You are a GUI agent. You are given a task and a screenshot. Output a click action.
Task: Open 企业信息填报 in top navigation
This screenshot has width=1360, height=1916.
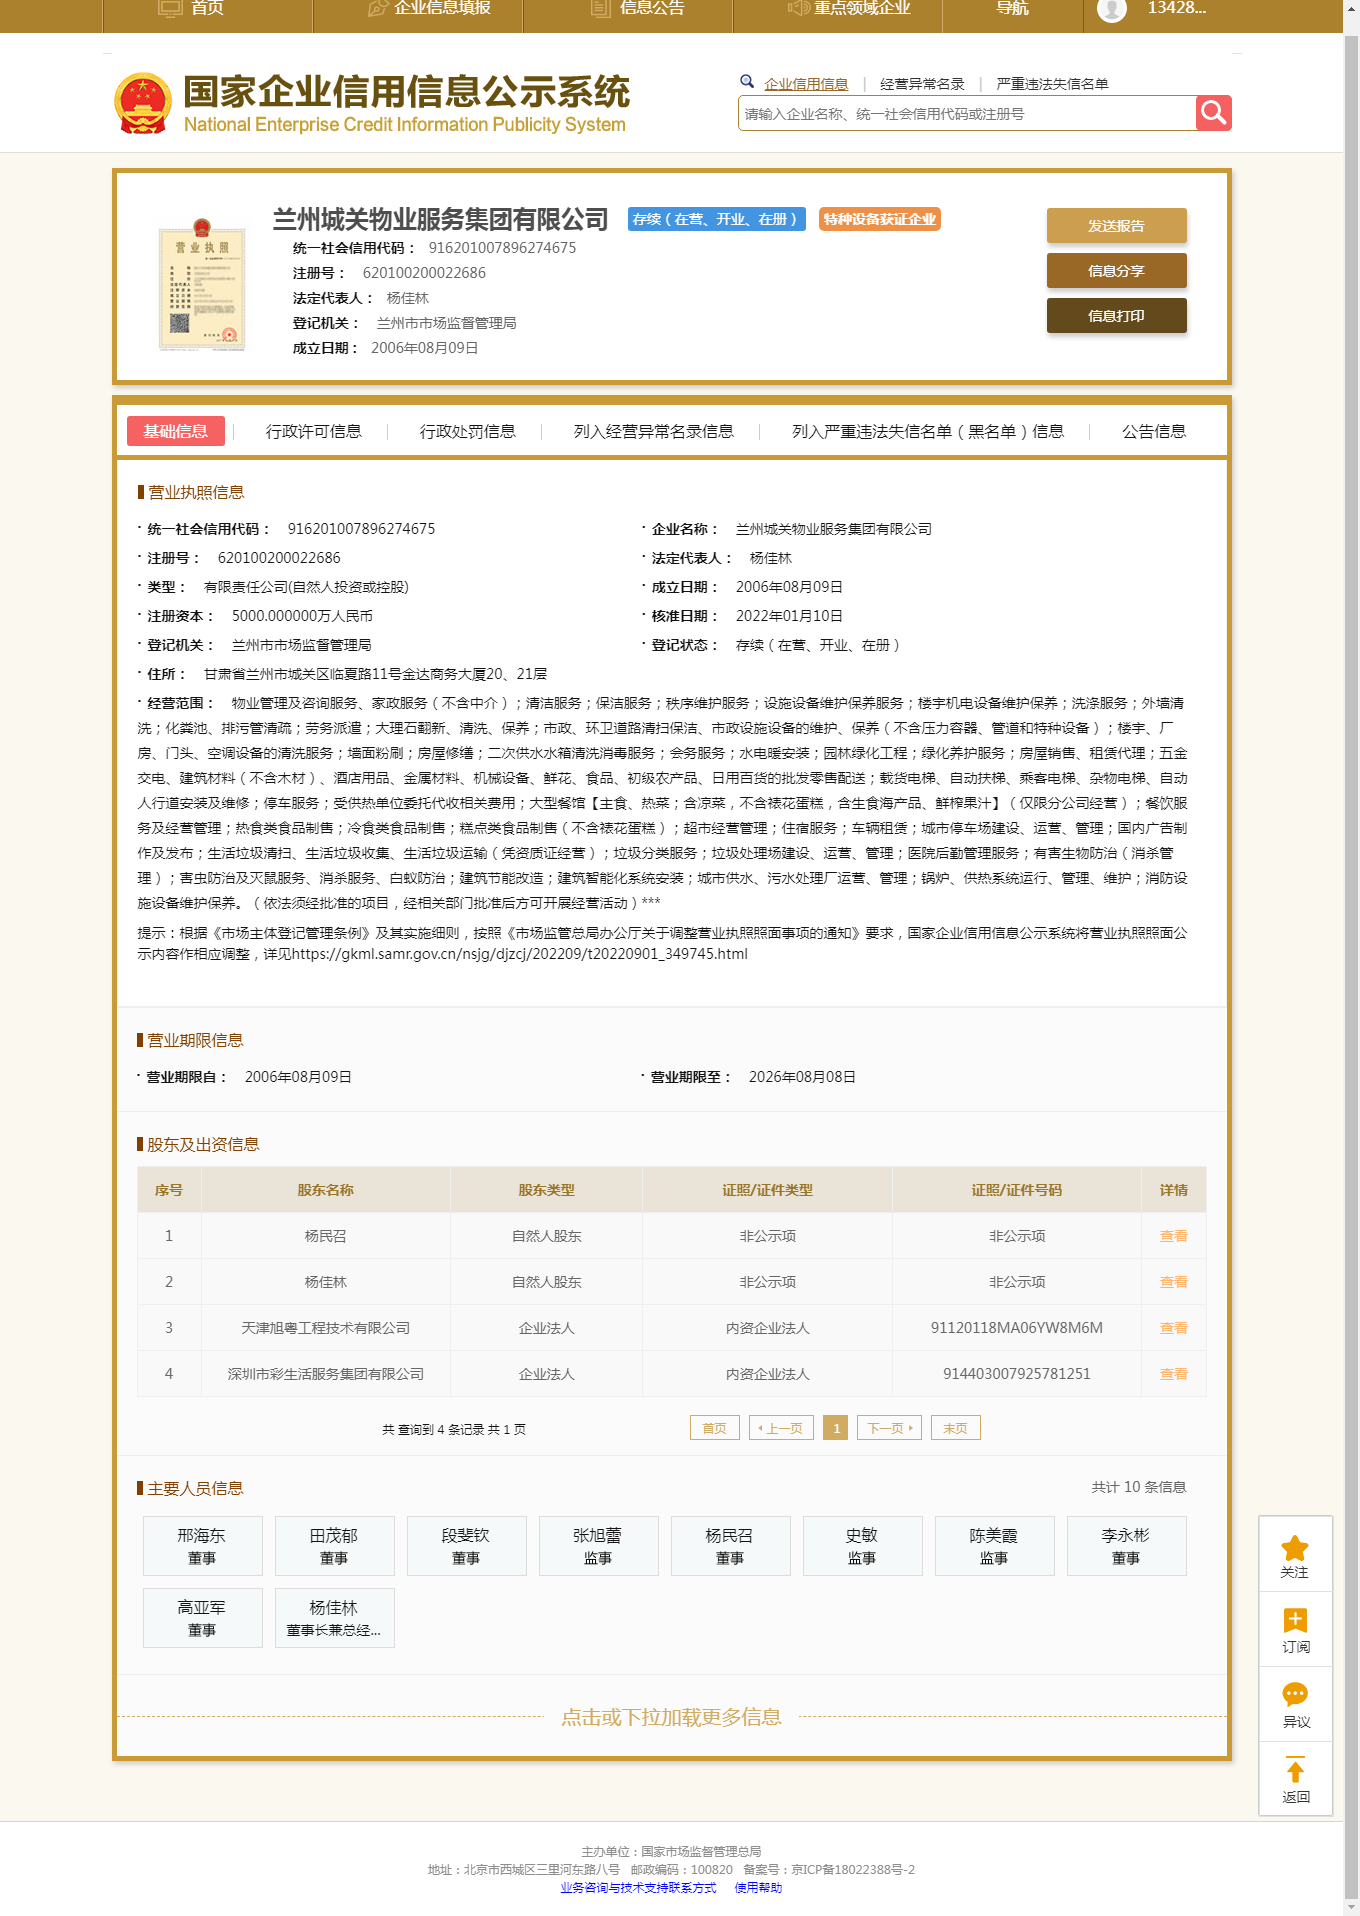[442, 8]
